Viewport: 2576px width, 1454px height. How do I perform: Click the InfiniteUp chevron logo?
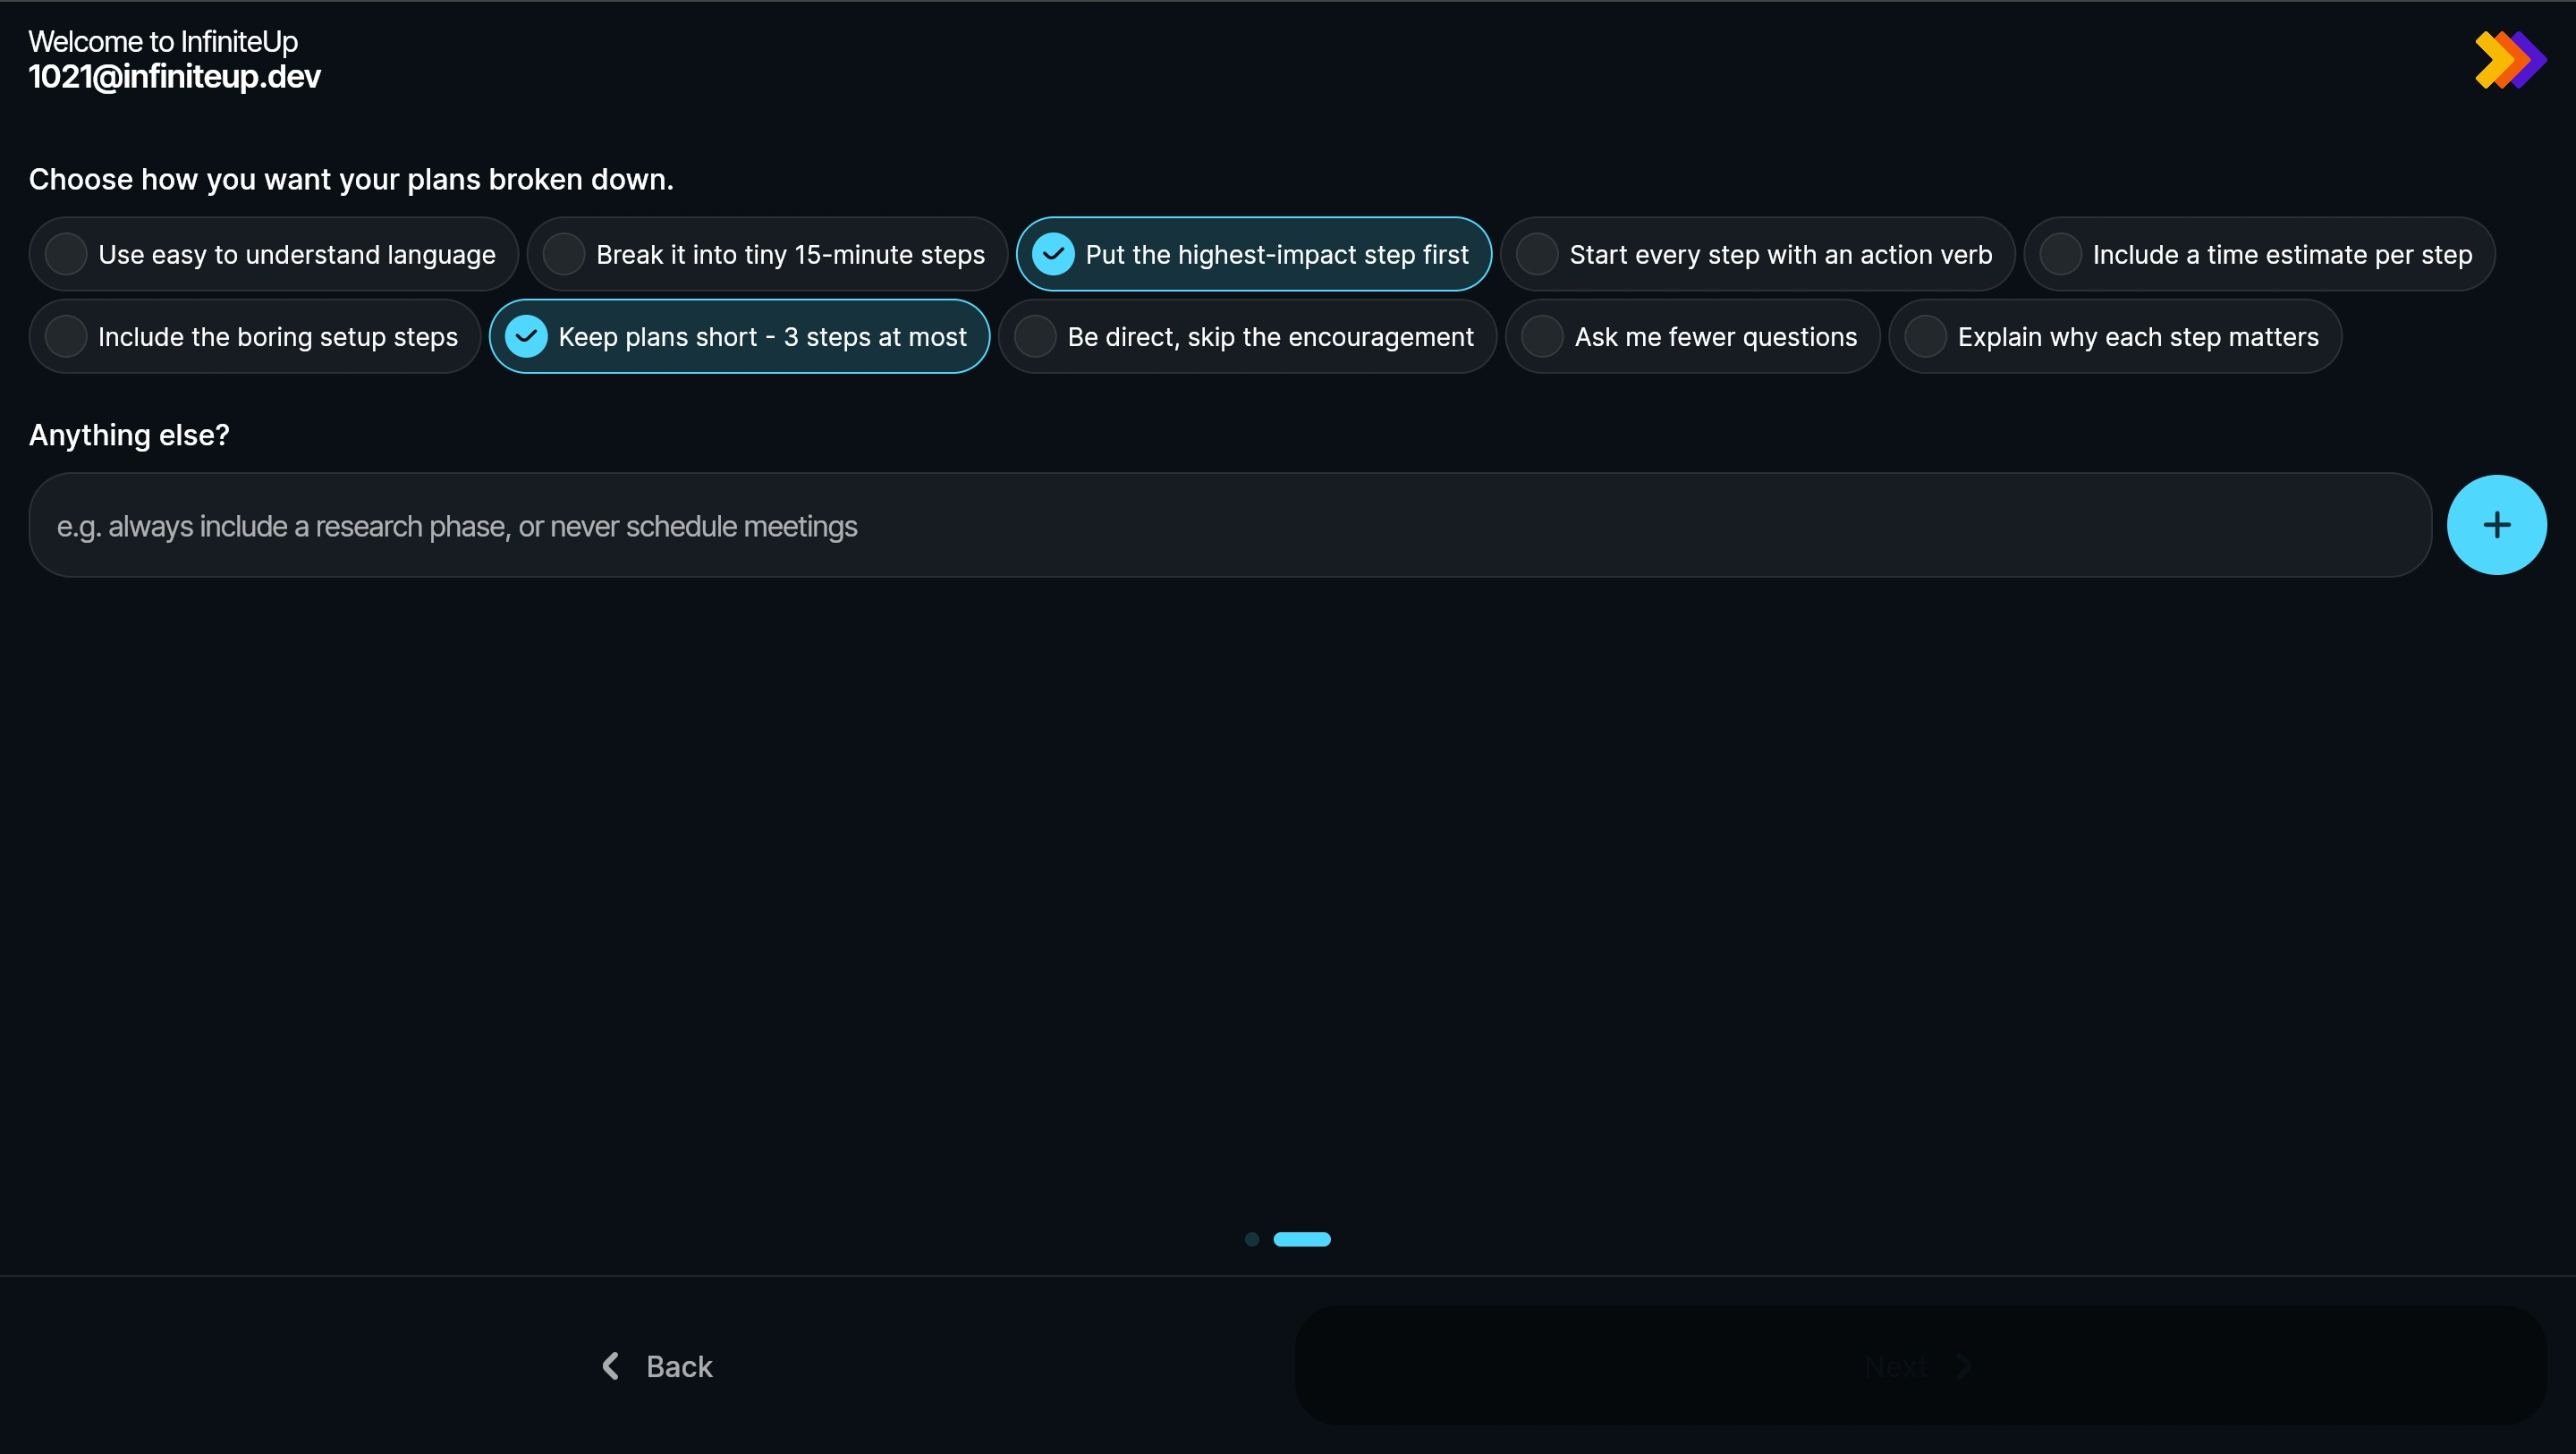coord(2510,60)
